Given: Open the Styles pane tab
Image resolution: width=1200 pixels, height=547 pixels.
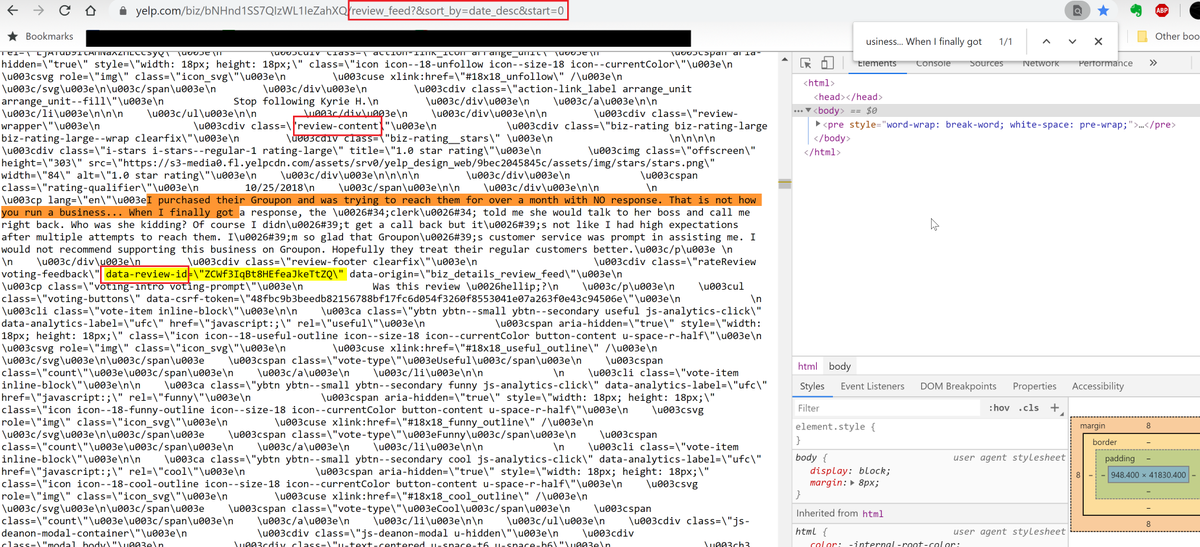Looking at the screenshot, I should pyautogui.click(x=812, y=386).
